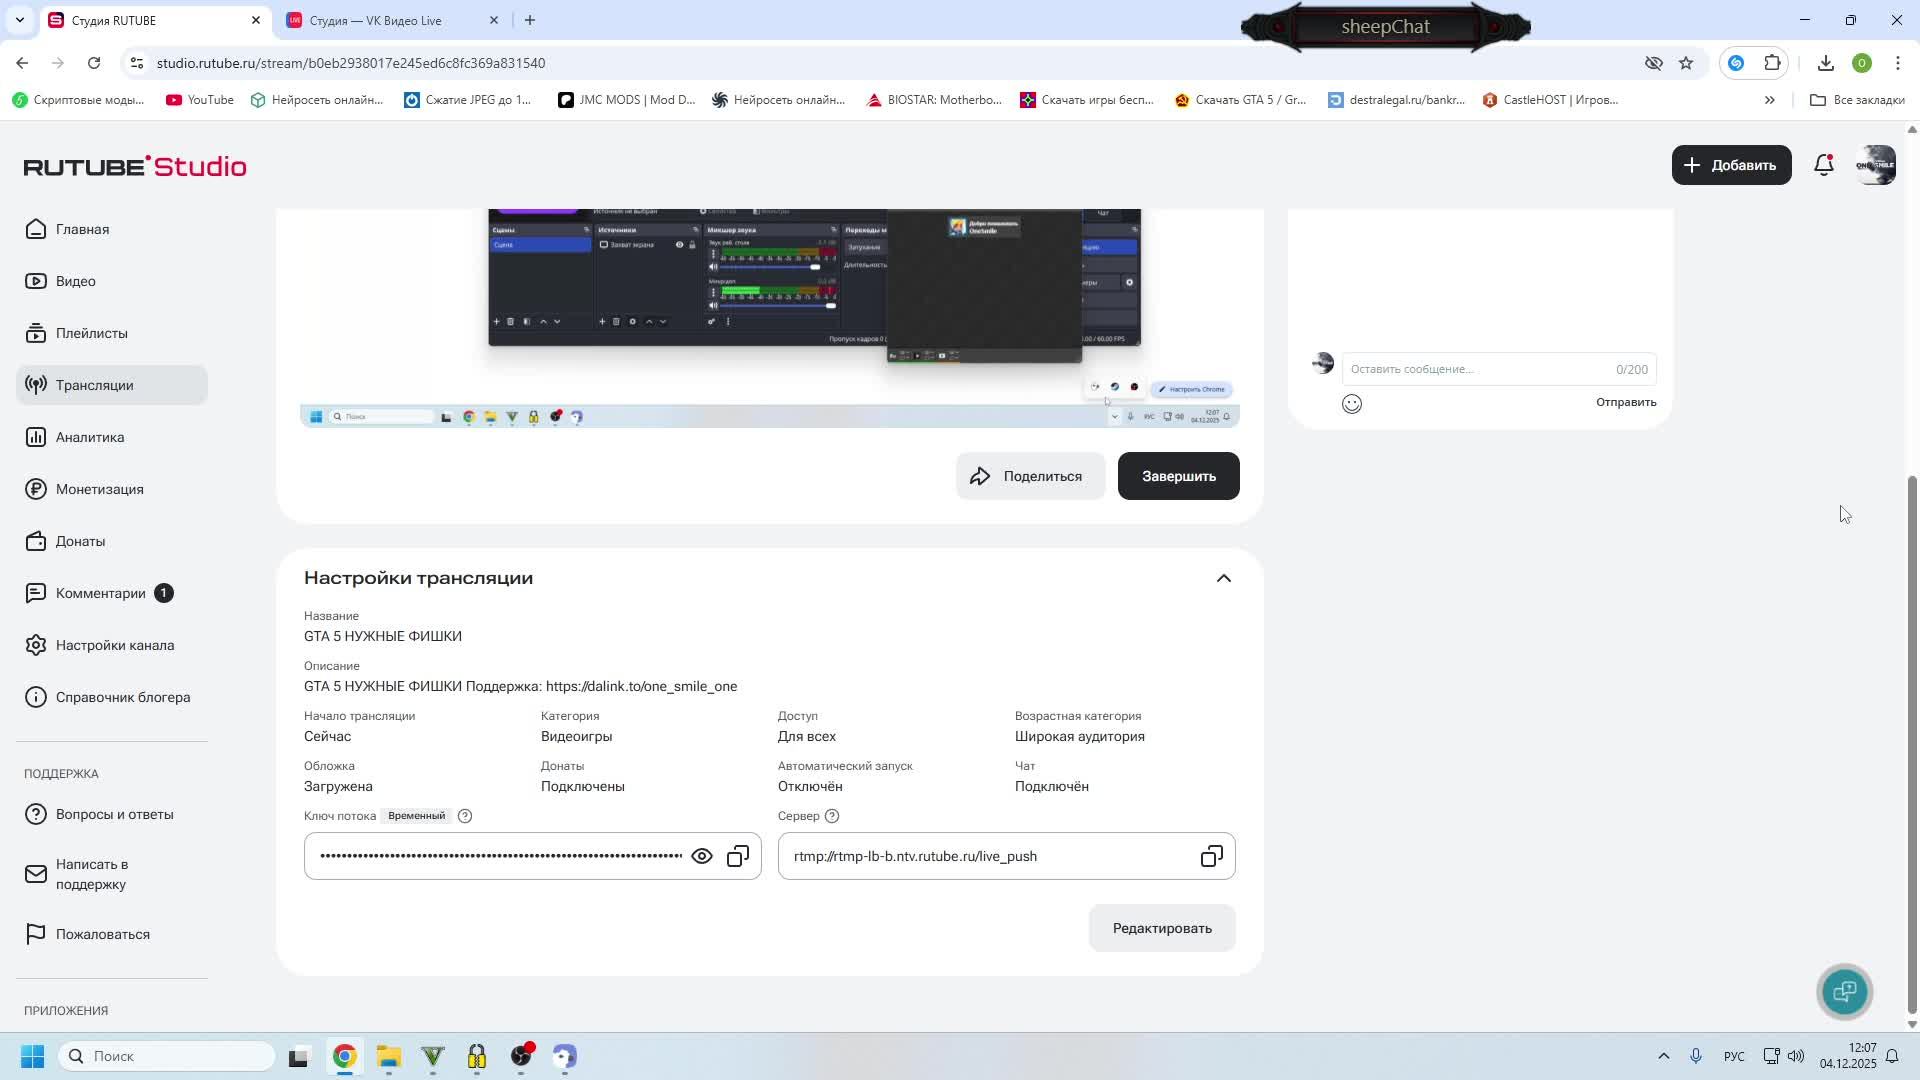Show help for stream key
This screenshot has height=1080, width=1920.
[x=465, y=816]
